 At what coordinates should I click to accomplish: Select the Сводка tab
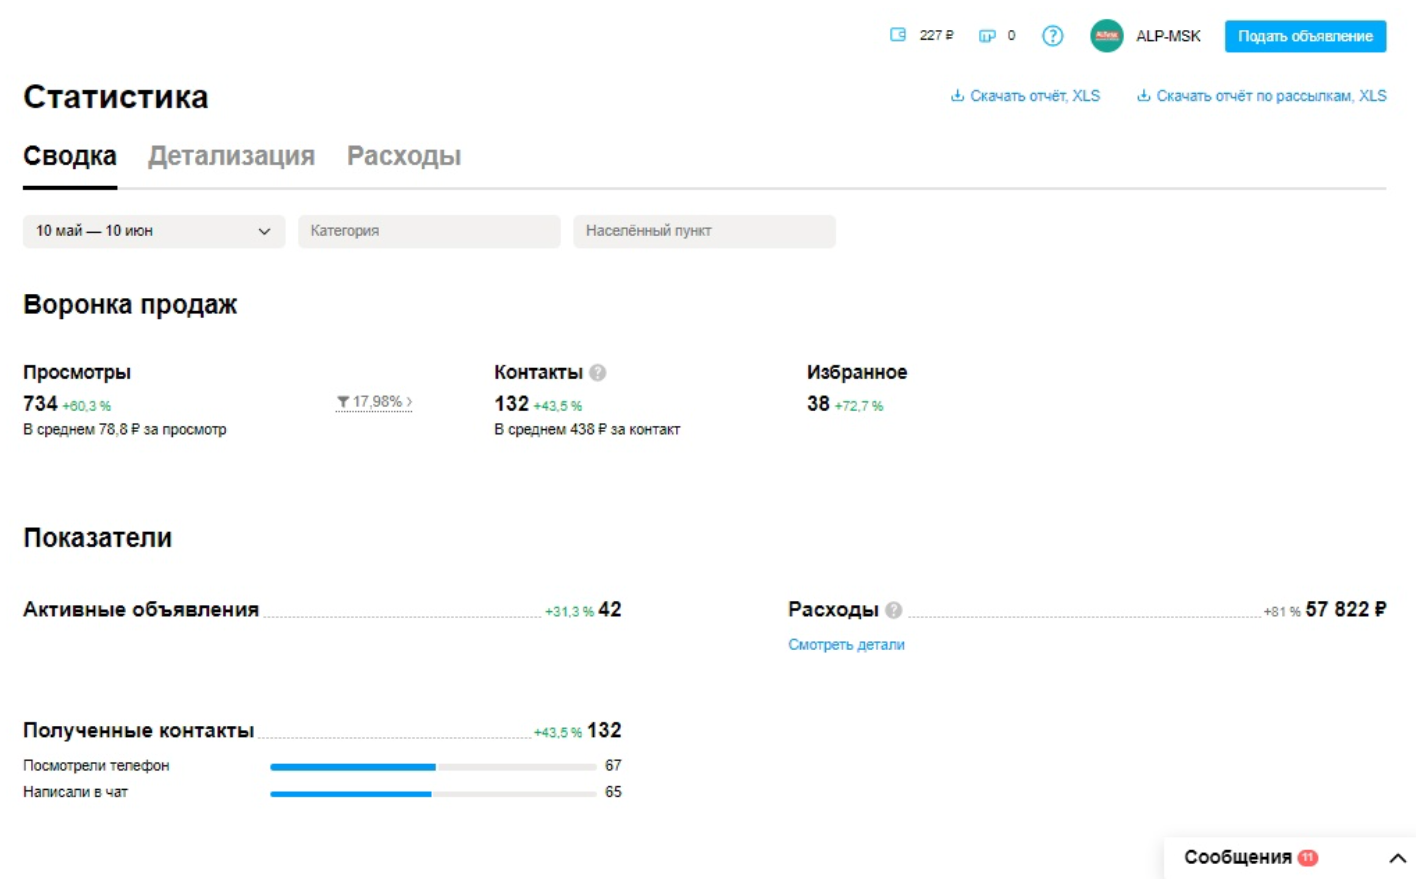(70, 156)
